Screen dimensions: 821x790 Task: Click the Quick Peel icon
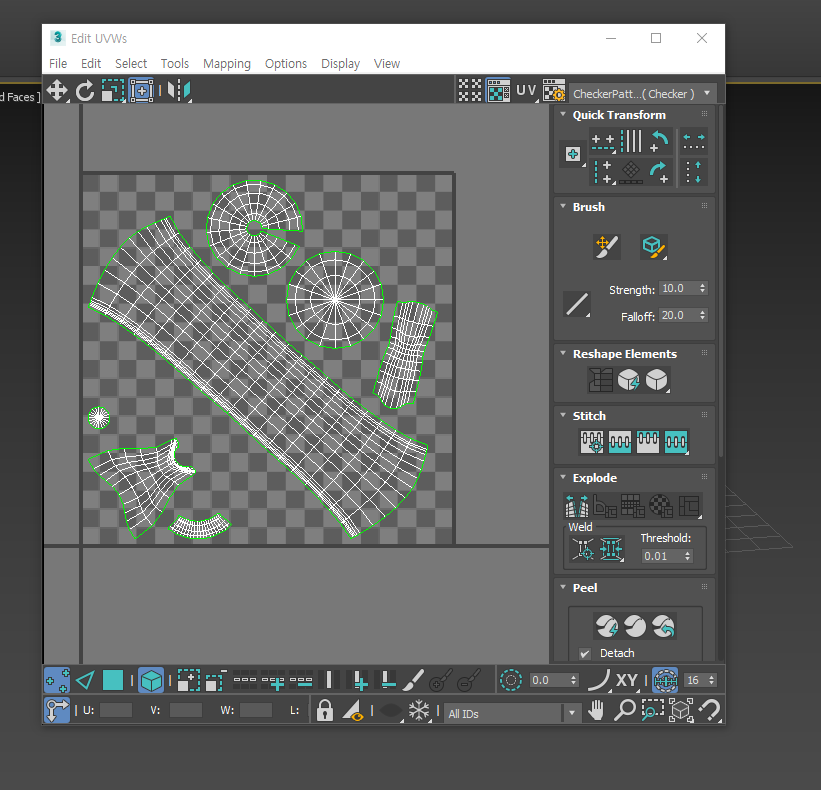click(607, 627)
